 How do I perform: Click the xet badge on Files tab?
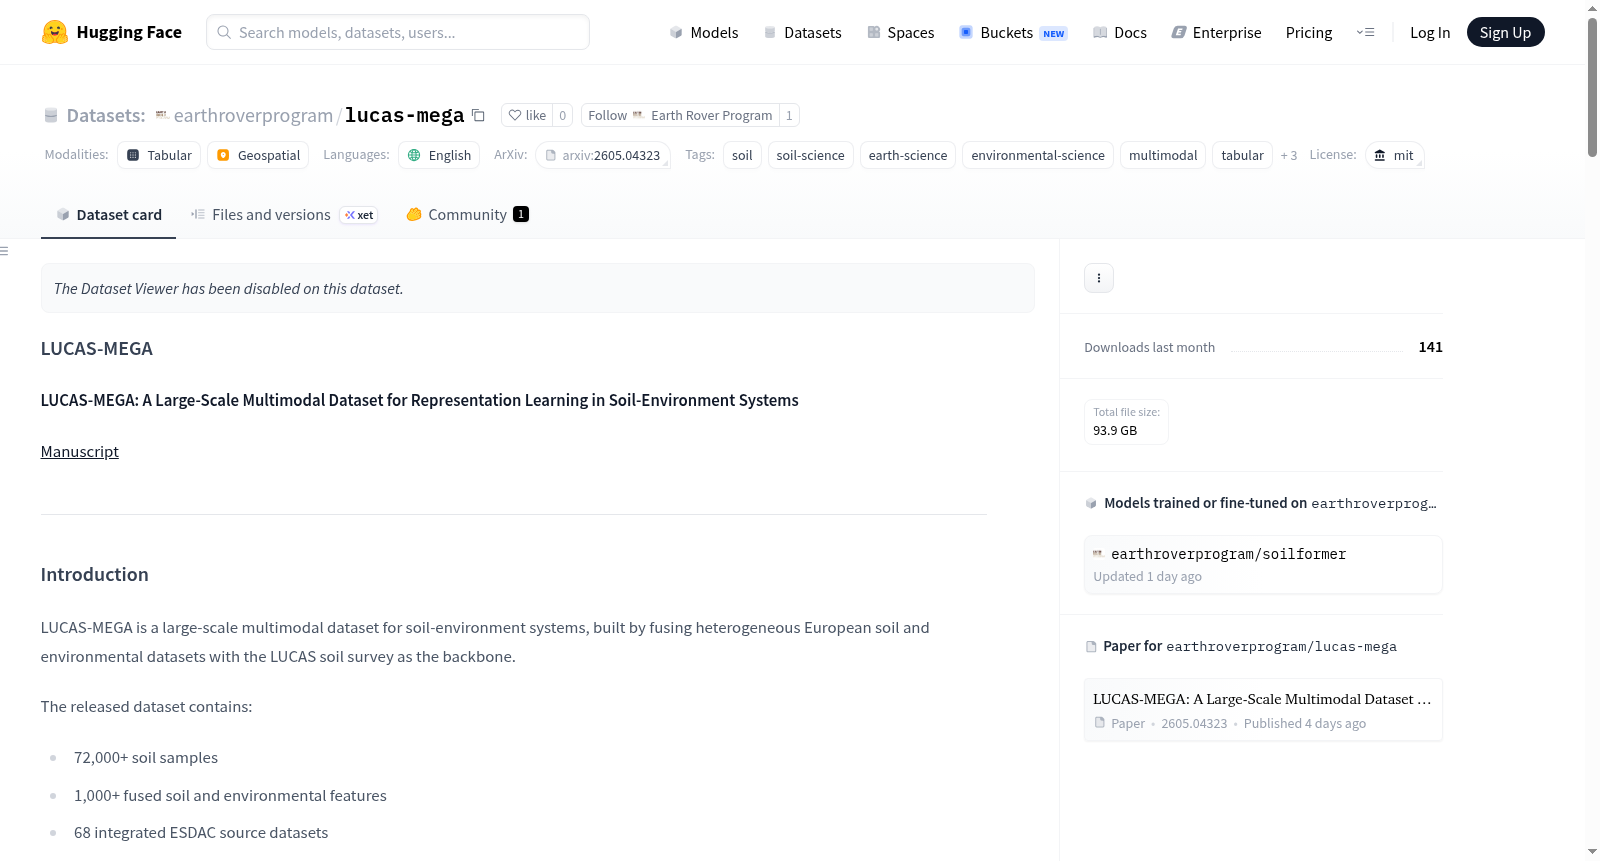[359, 215]
